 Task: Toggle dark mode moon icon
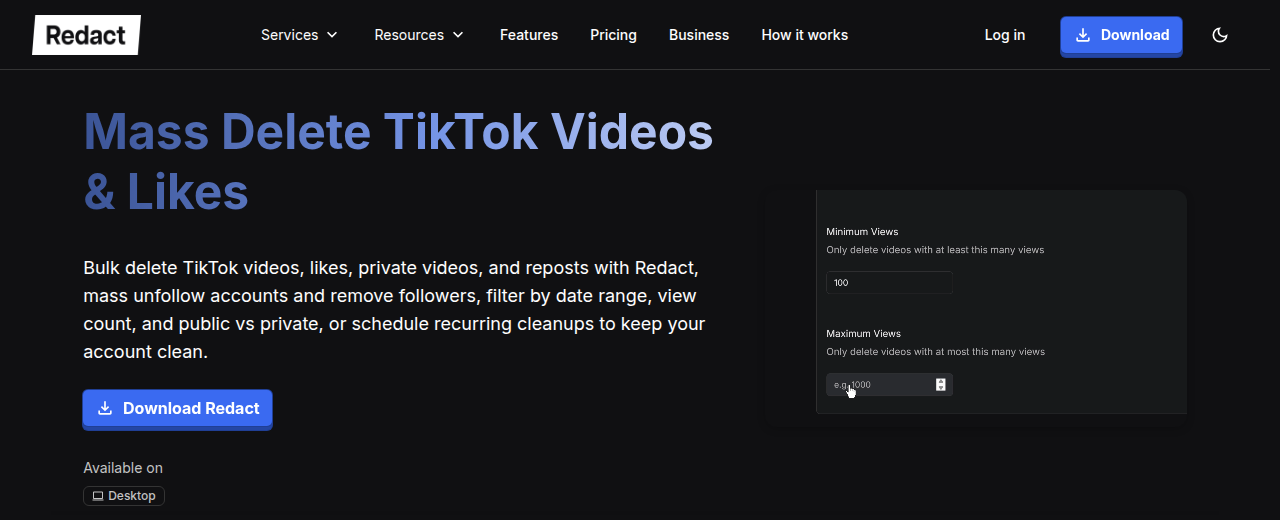pyautogui.click(x=1220, y=35)
